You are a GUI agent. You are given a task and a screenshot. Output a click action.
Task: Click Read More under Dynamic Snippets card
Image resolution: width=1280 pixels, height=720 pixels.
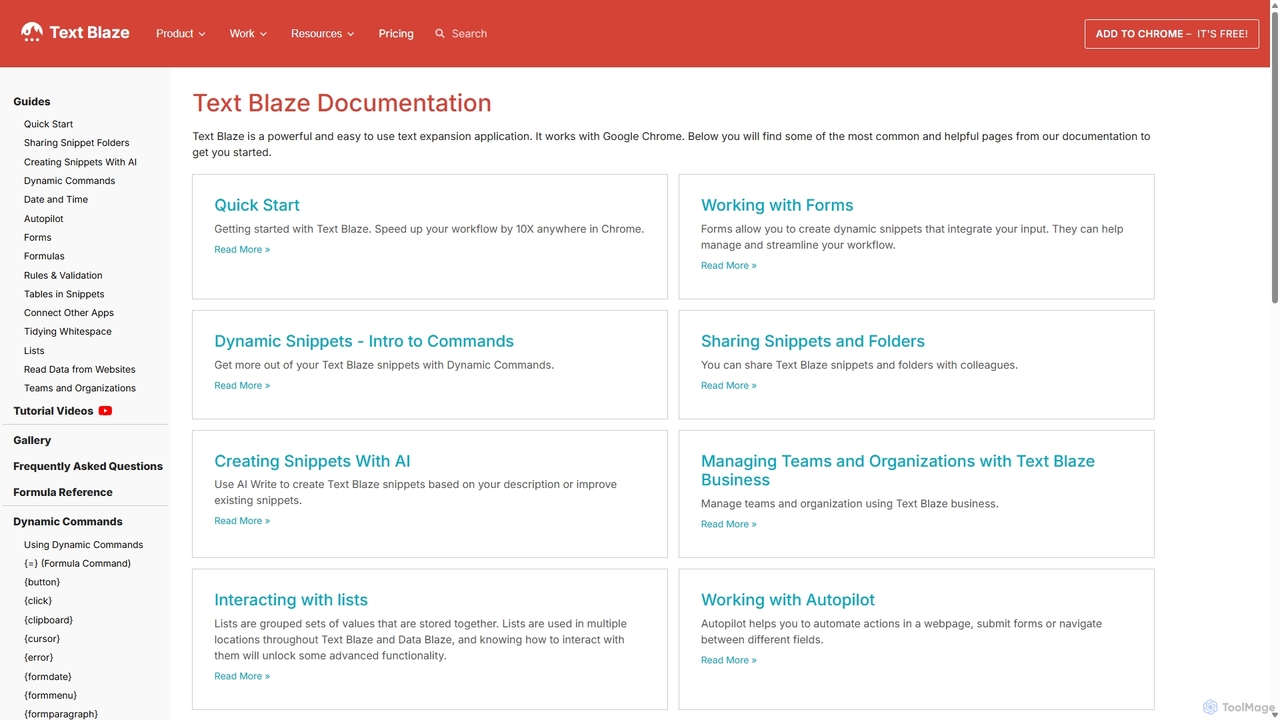[242, 386]
